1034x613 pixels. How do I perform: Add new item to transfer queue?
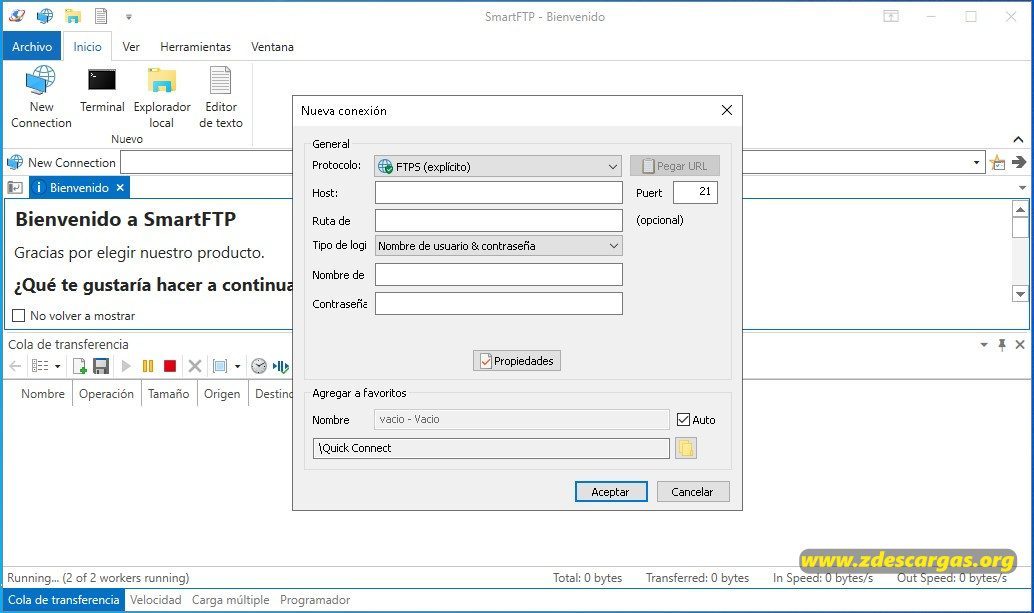79,366
